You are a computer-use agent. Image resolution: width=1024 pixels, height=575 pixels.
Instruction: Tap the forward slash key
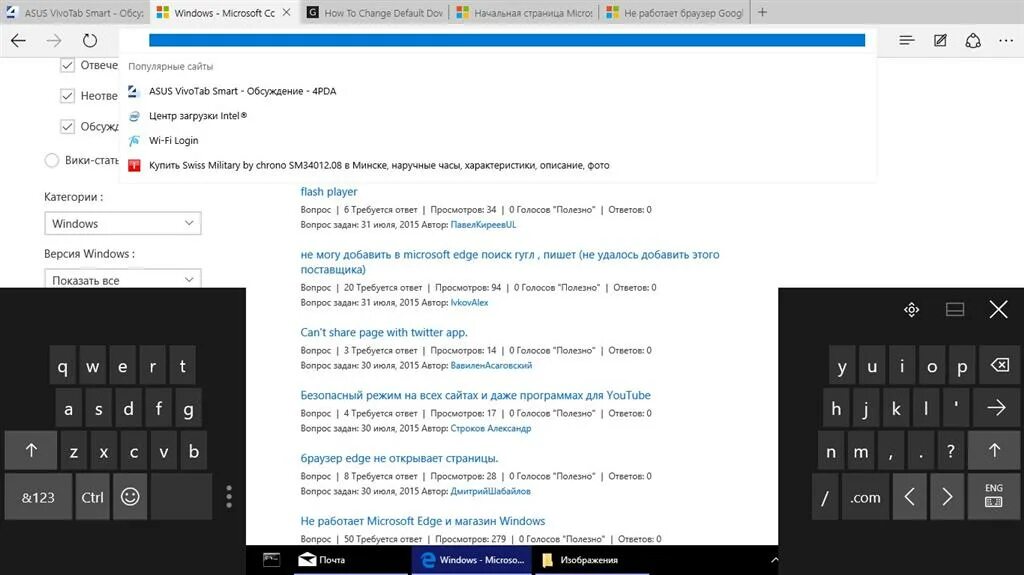825,497
